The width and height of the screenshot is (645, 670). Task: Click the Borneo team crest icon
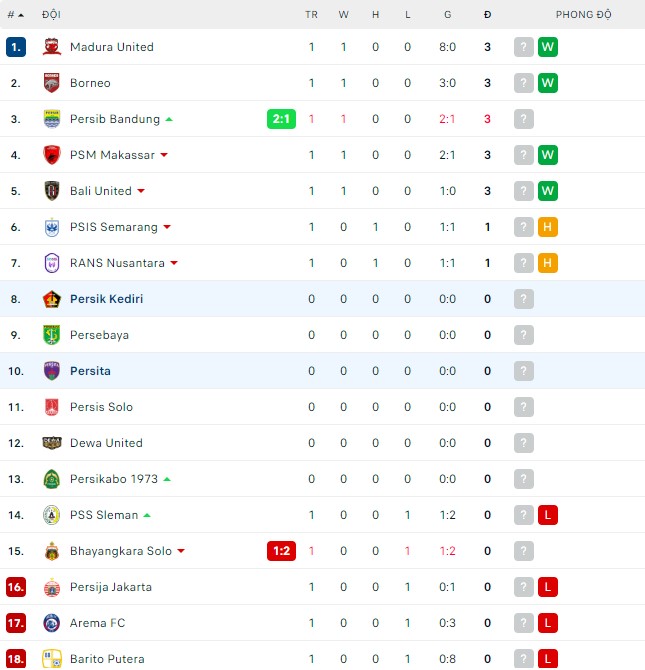coord(52,83)
